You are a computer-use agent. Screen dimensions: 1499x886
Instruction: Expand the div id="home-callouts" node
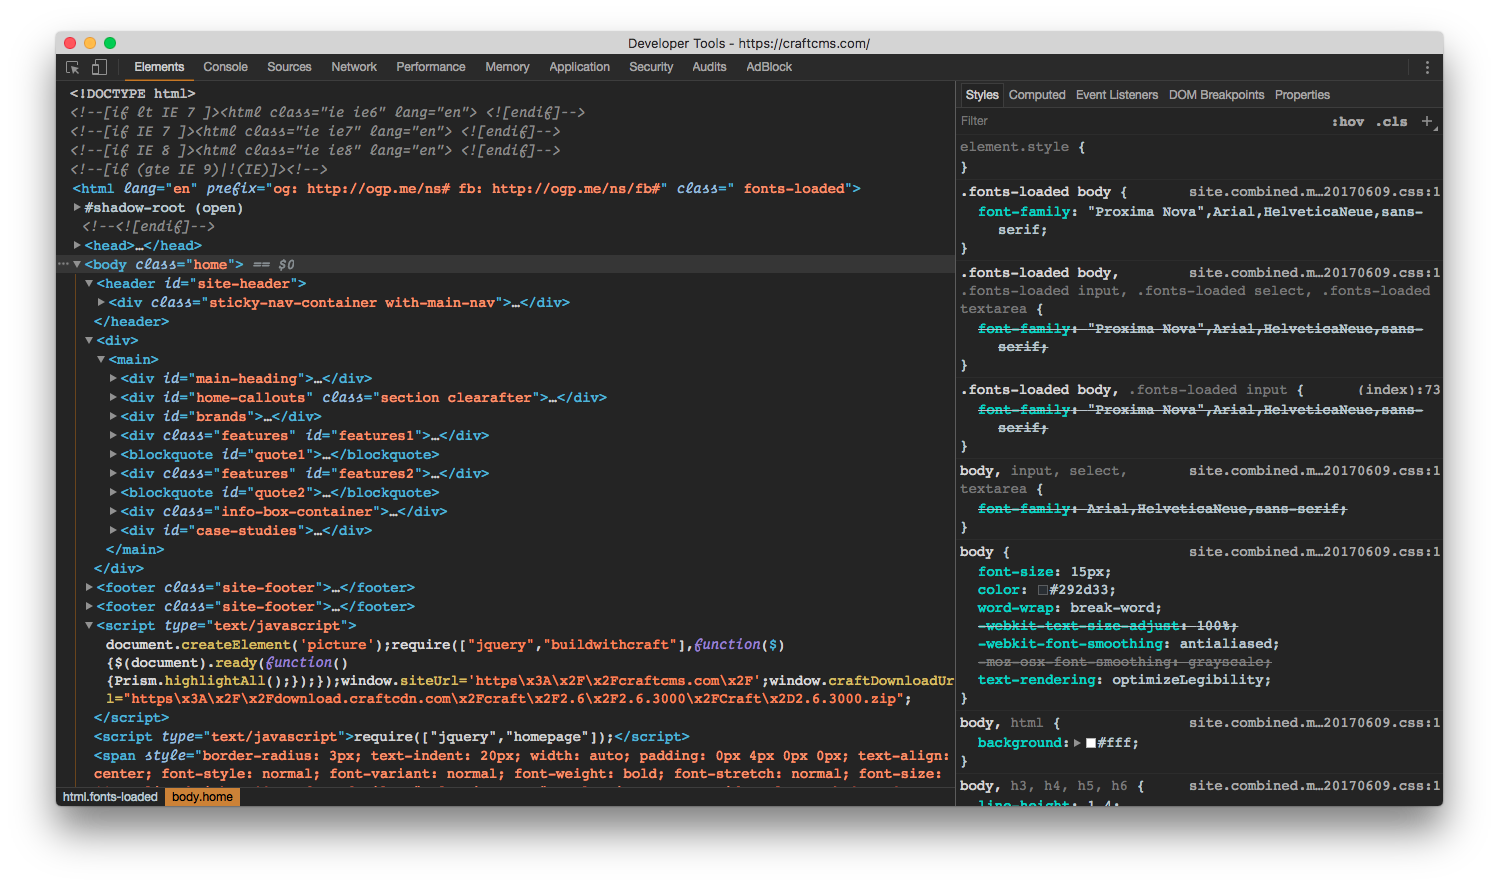coord(113,397)
